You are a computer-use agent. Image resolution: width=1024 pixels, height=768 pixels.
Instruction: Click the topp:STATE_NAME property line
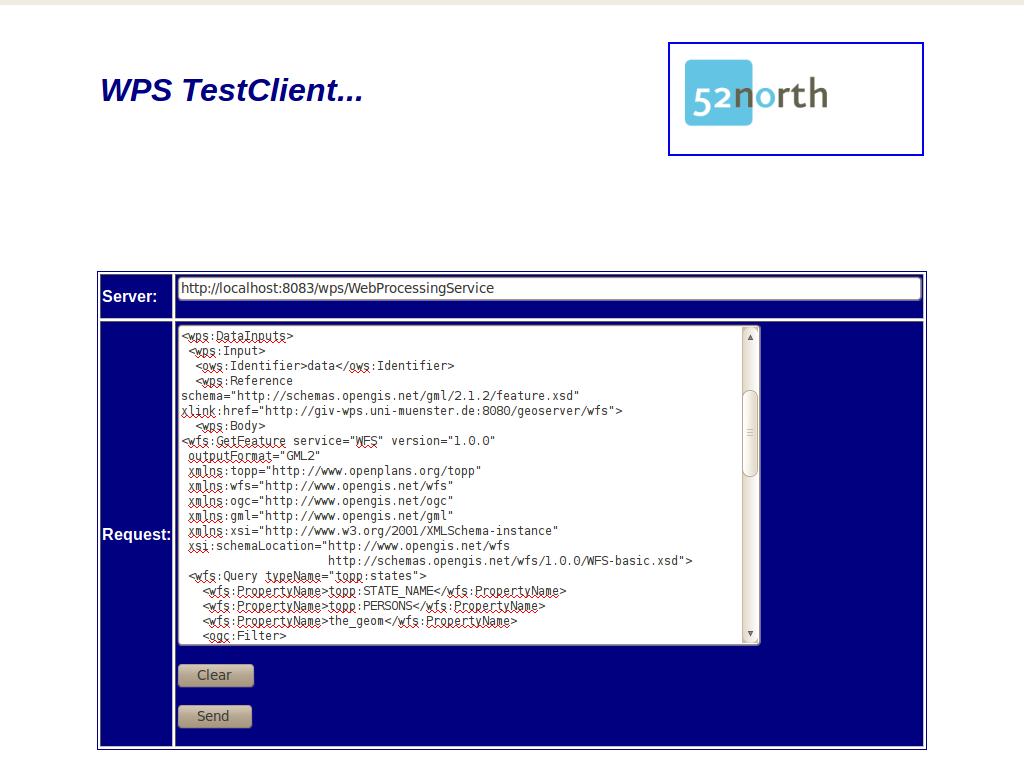pyautogui.click(x=385, y=591)
